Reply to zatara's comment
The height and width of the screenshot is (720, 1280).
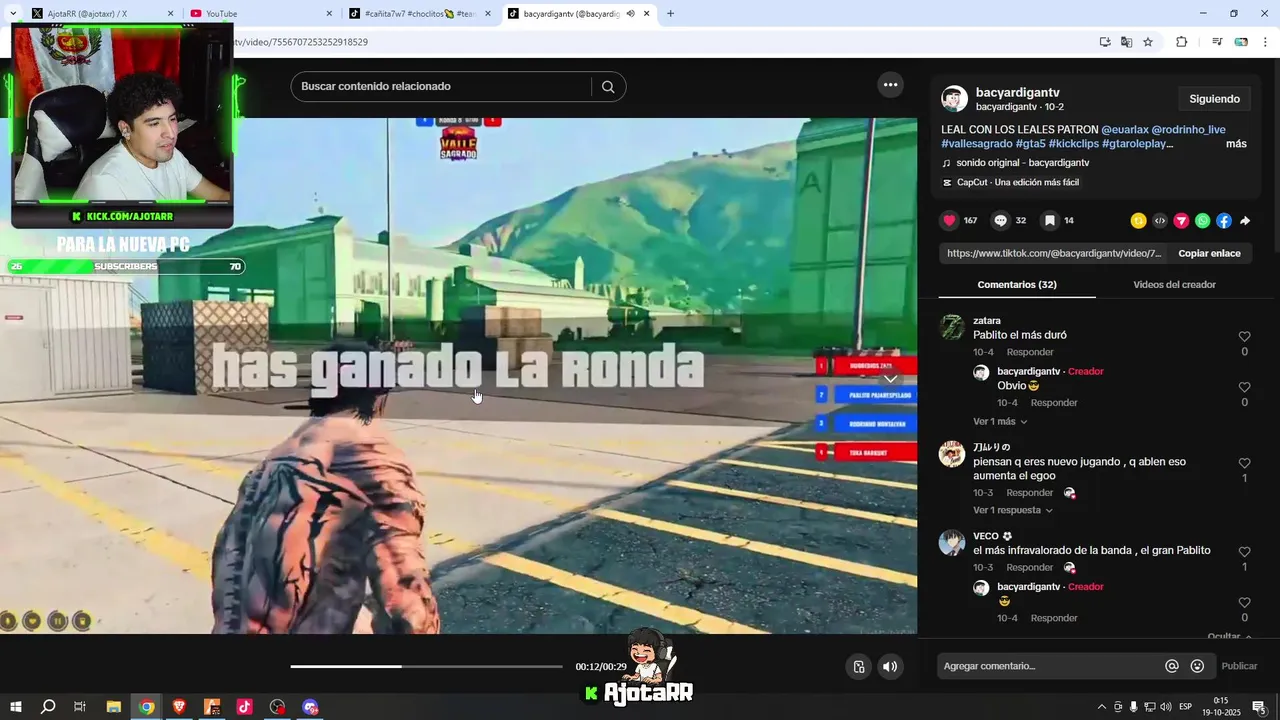pos(1030,352)
